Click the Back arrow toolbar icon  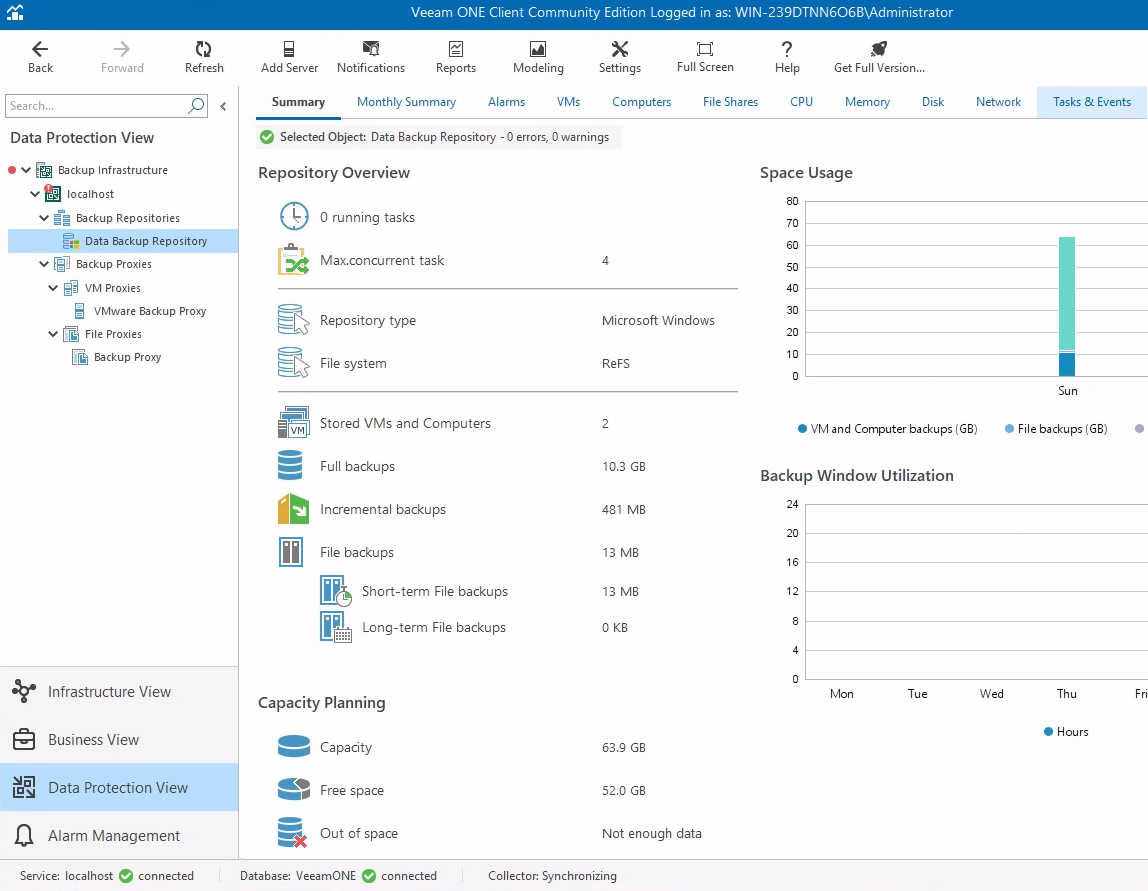point(40,49)
